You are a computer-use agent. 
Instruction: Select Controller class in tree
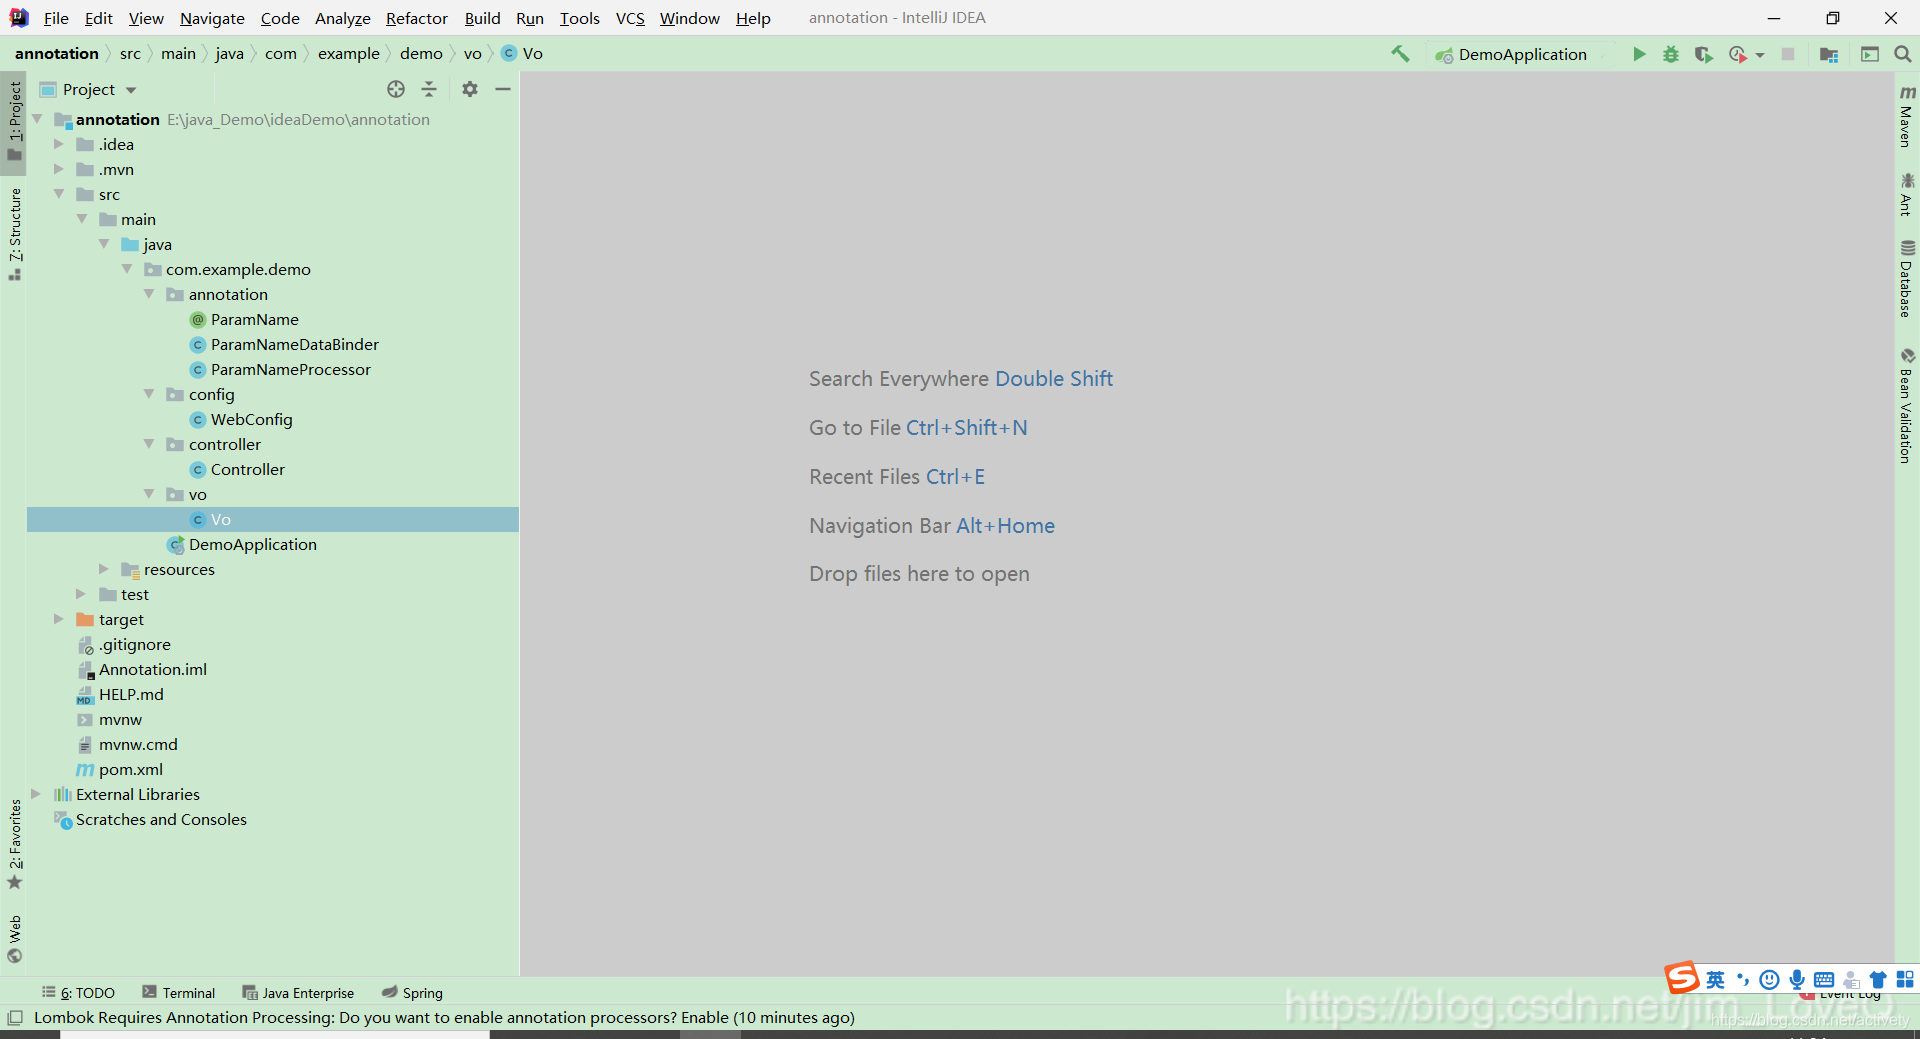[247, 469]
